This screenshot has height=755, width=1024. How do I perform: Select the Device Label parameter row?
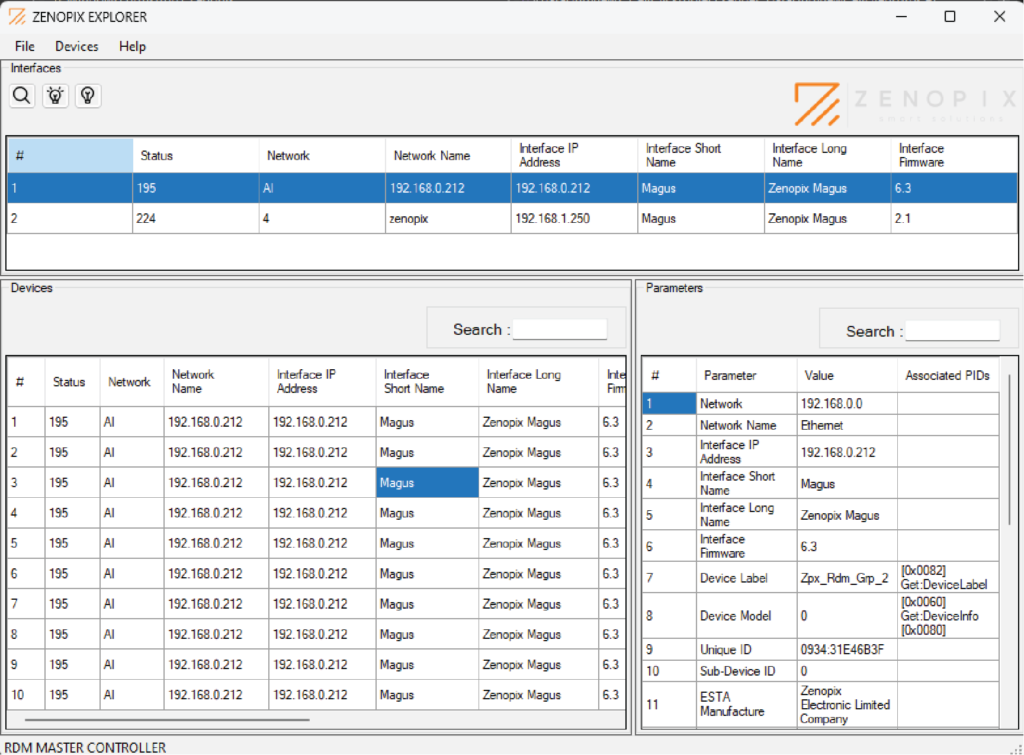(745, 577)
